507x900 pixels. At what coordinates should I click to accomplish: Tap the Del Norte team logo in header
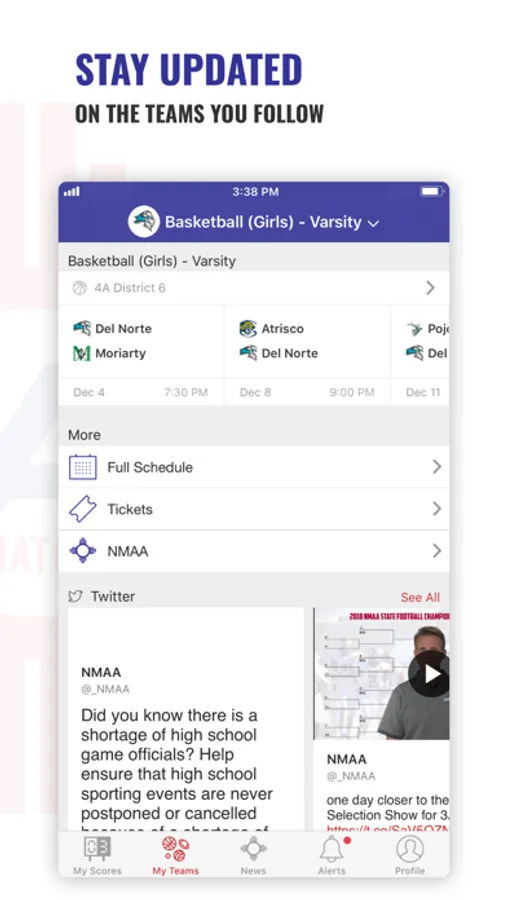144,222
